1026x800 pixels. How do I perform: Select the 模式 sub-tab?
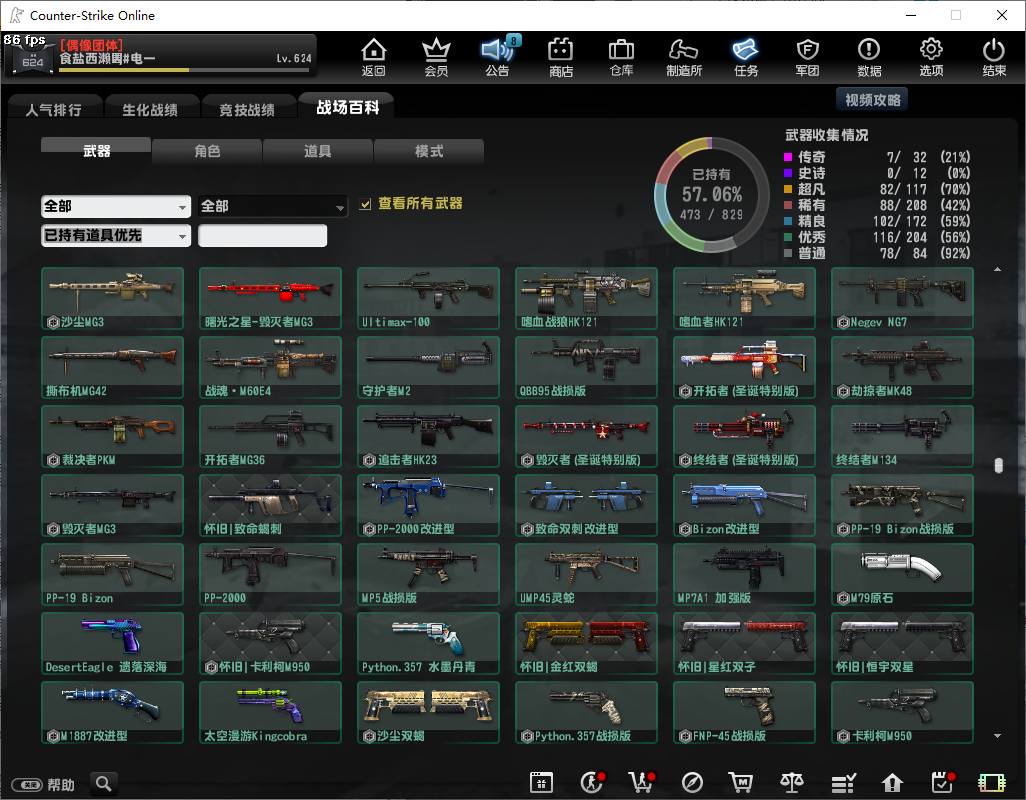(429, 151)
